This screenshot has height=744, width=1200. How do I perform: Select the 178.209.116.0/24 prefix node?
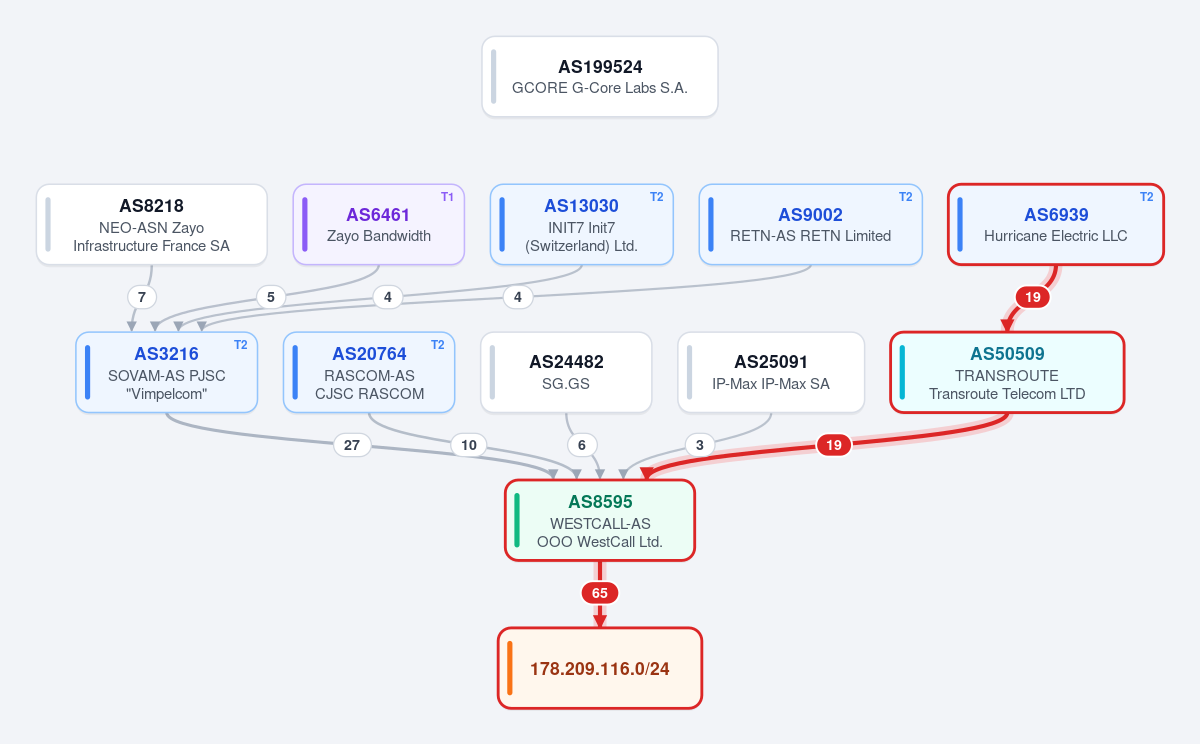click(x=600, y=668)
